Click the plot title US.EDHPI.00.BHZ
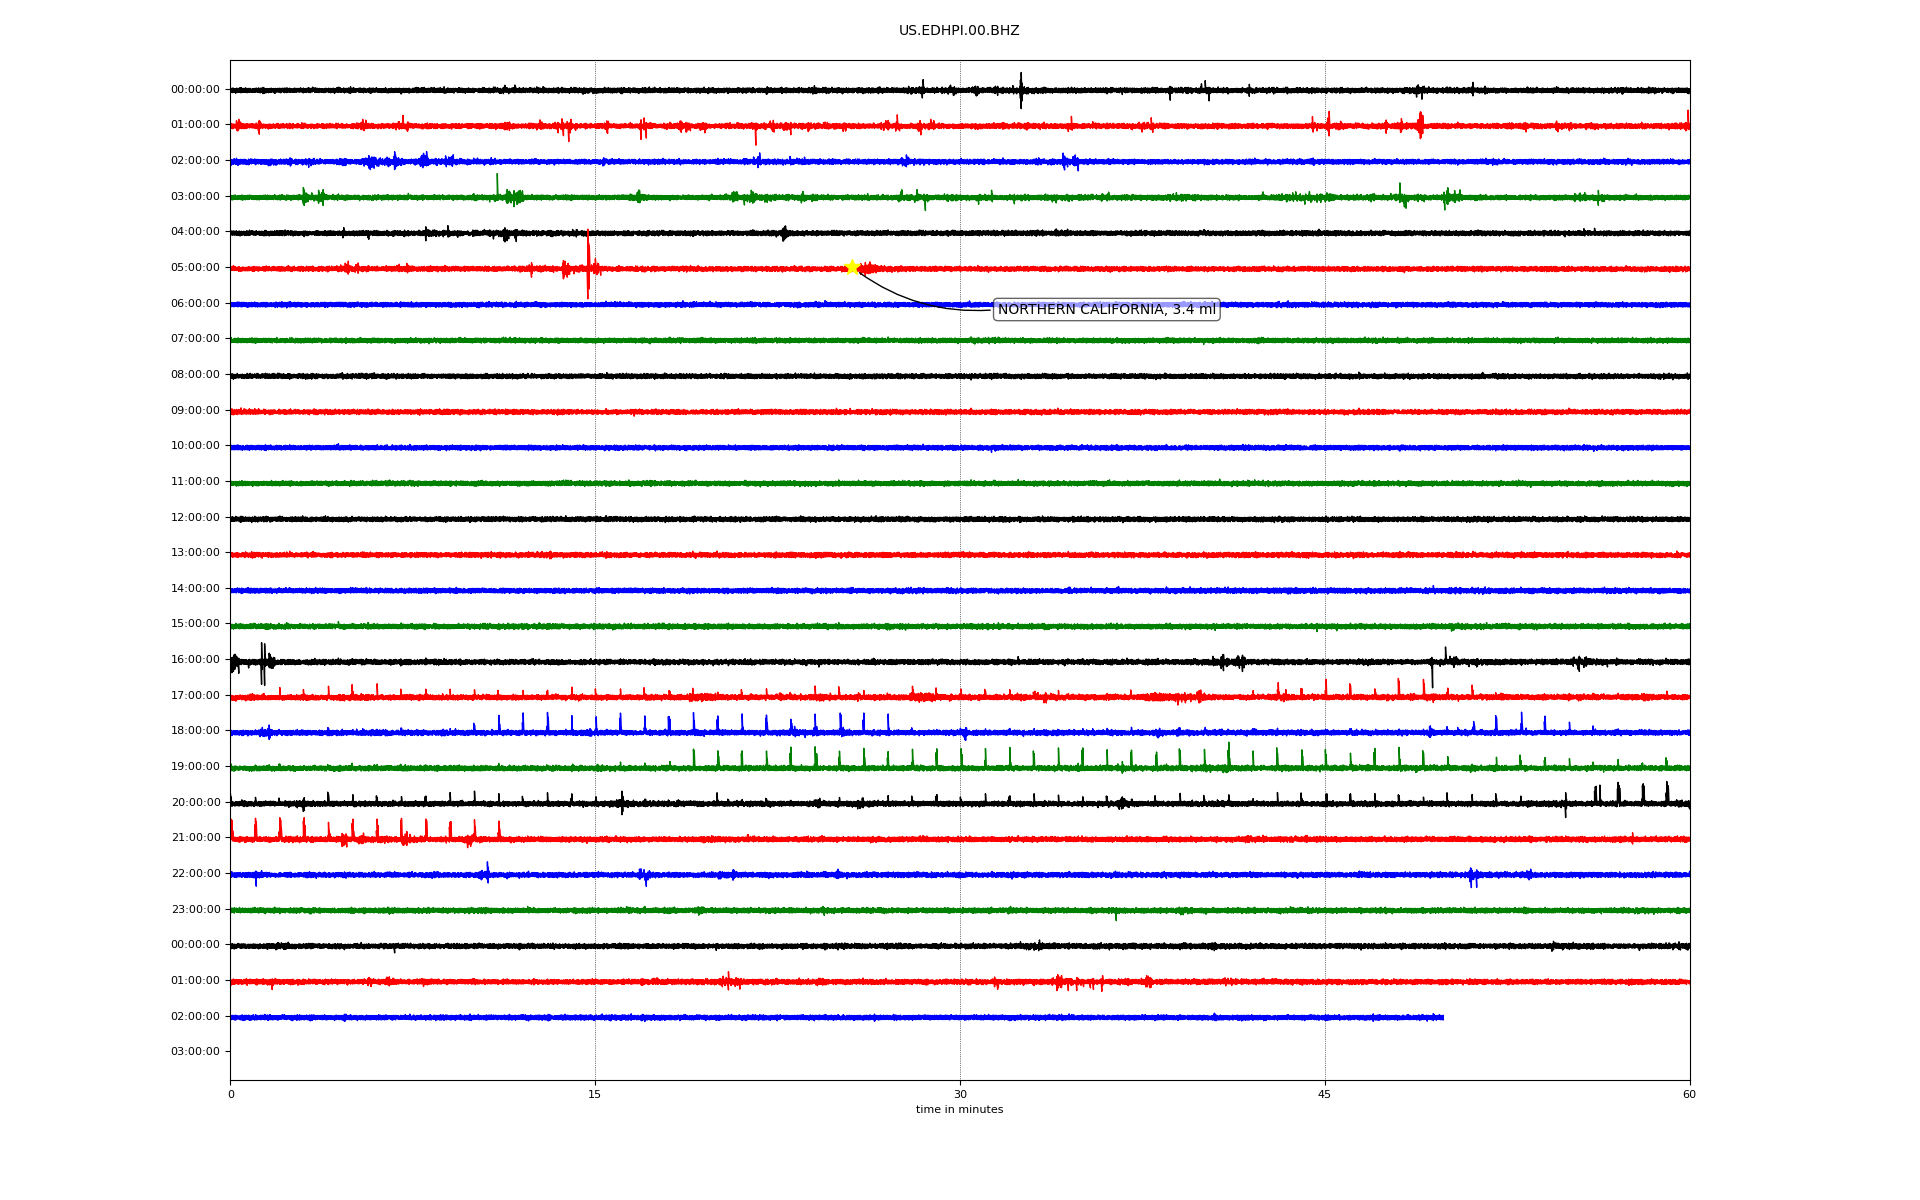The image size is (1920, 1200). coord(959,31)
